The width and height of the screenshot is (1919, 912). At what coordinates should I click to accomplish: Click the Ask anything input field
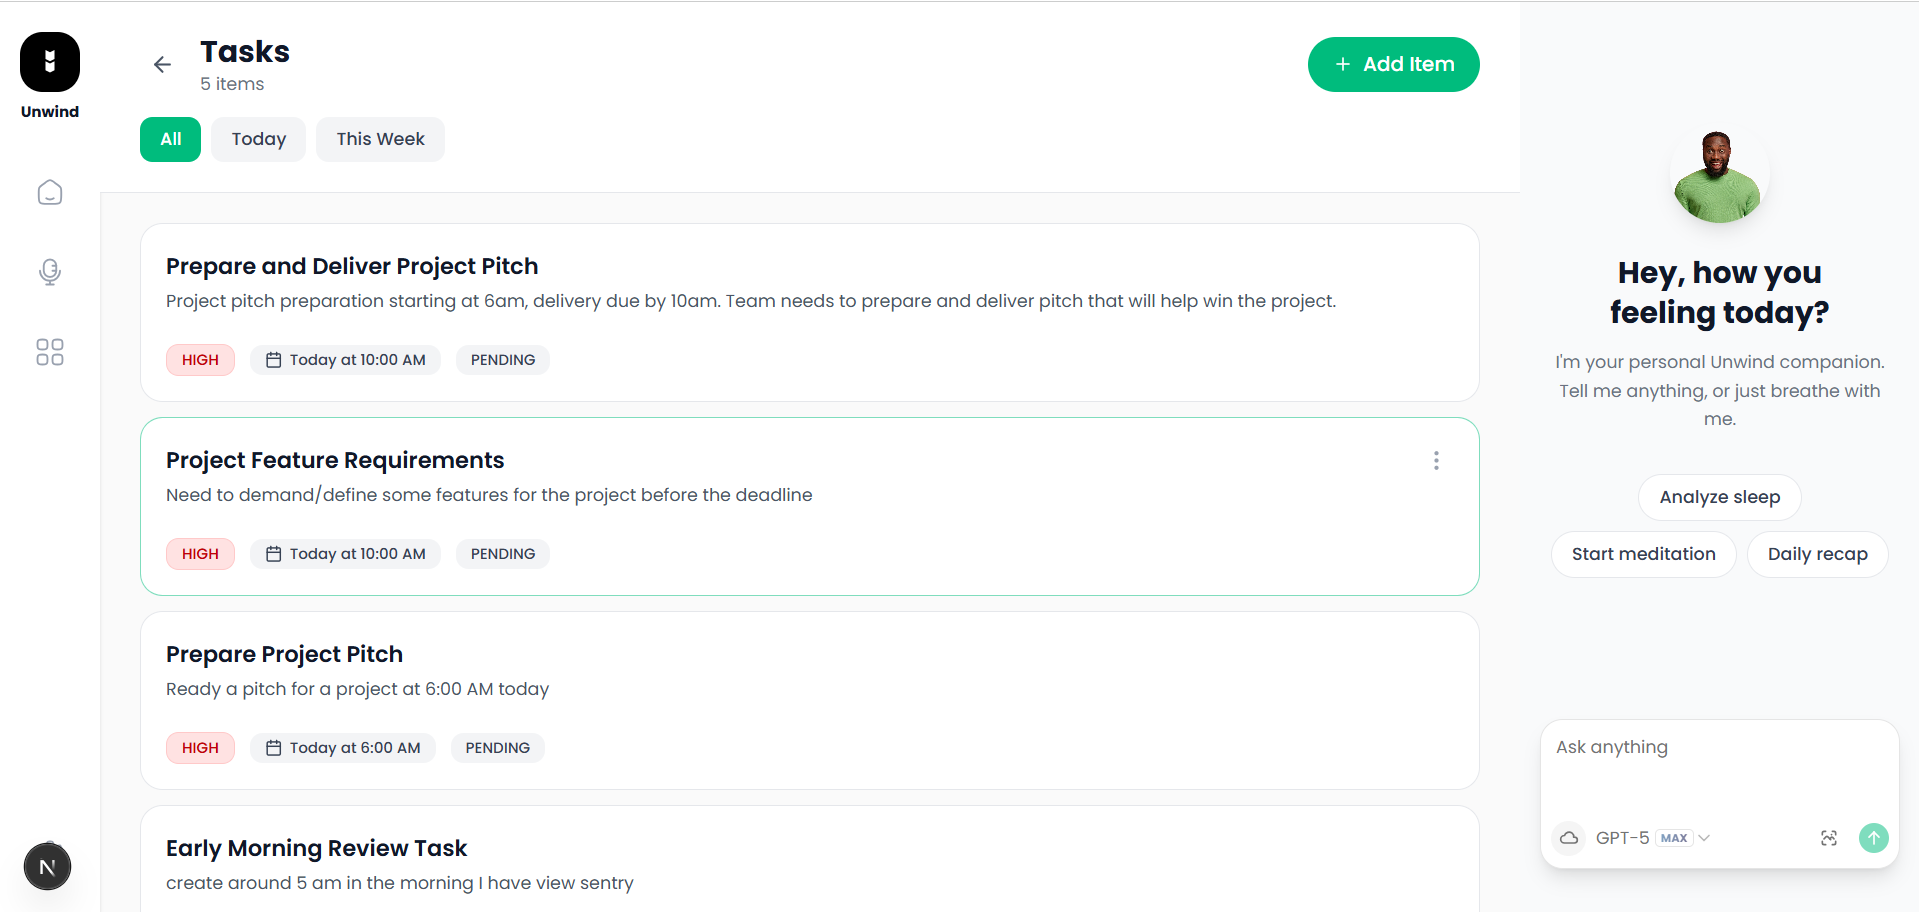[x=1719, y=768]
